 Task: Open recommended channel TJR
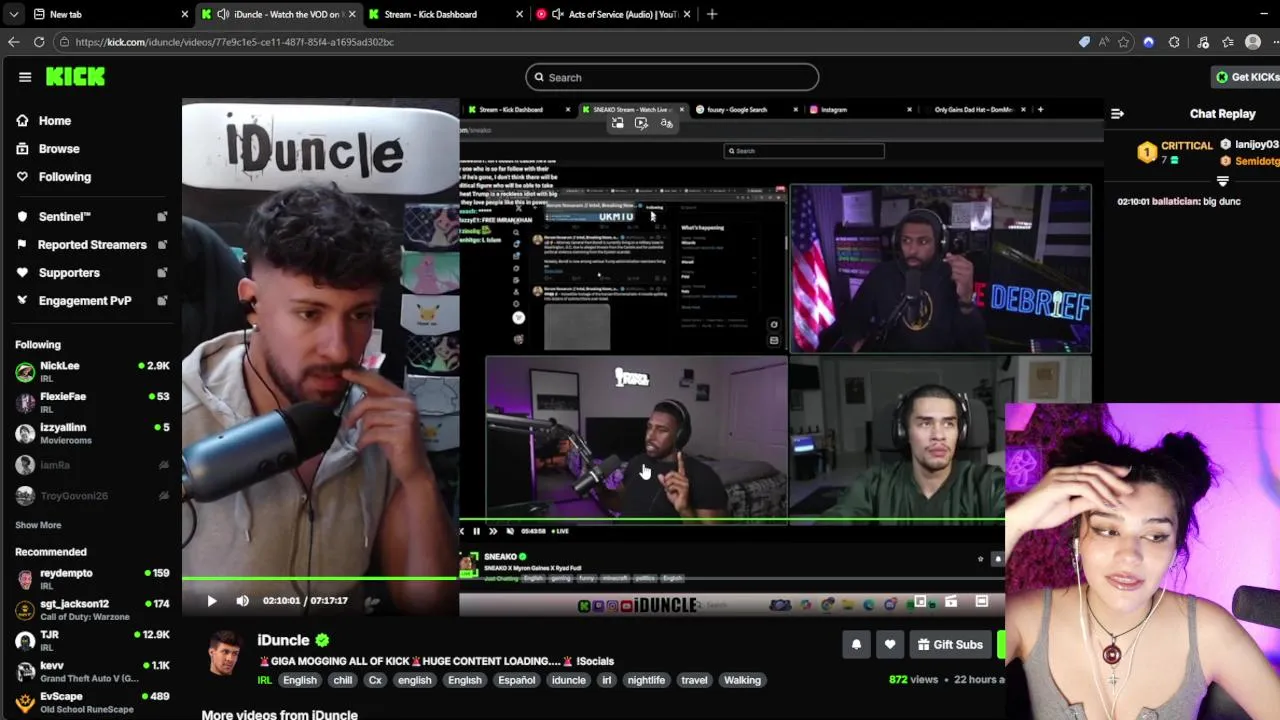pos(91,641)
